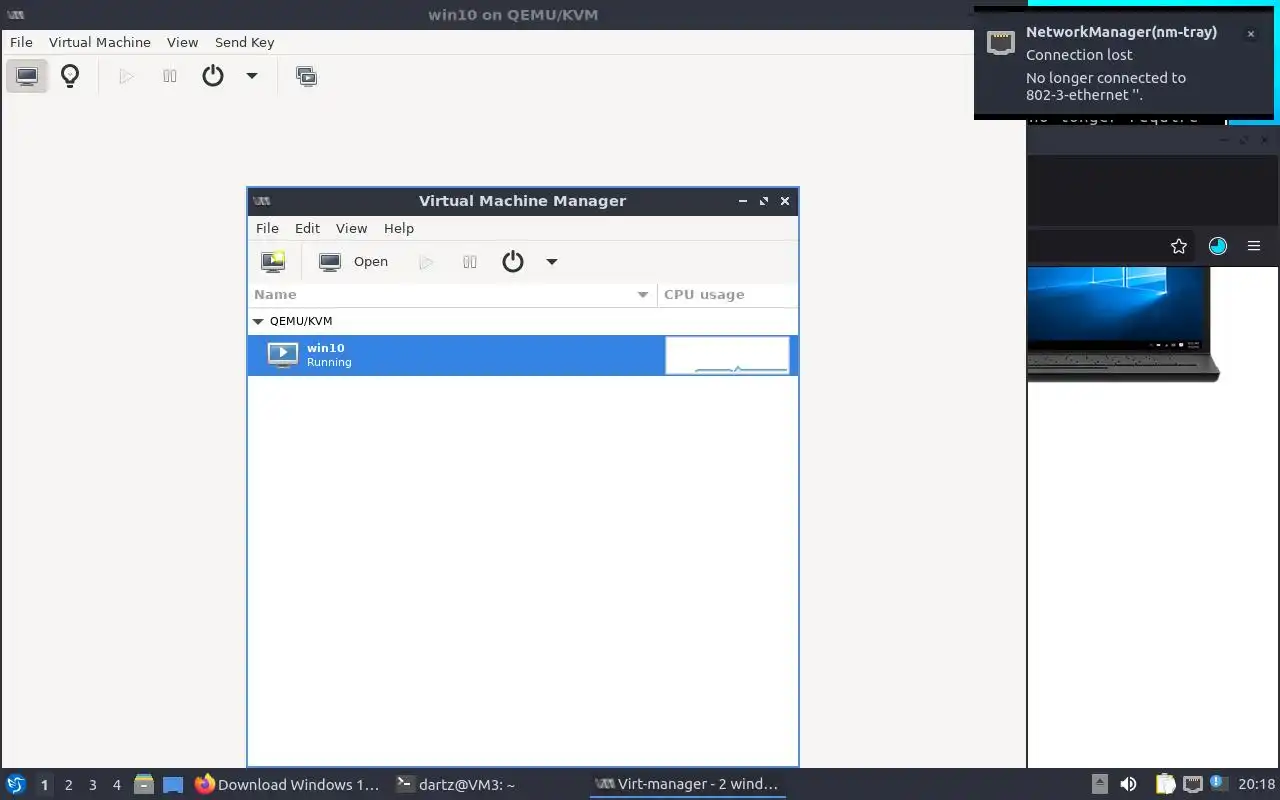Click the grayed Run play button in Virtual Machine Manager
The height and width of the screenshot is (800, 1280).
(x=426, y=262)
